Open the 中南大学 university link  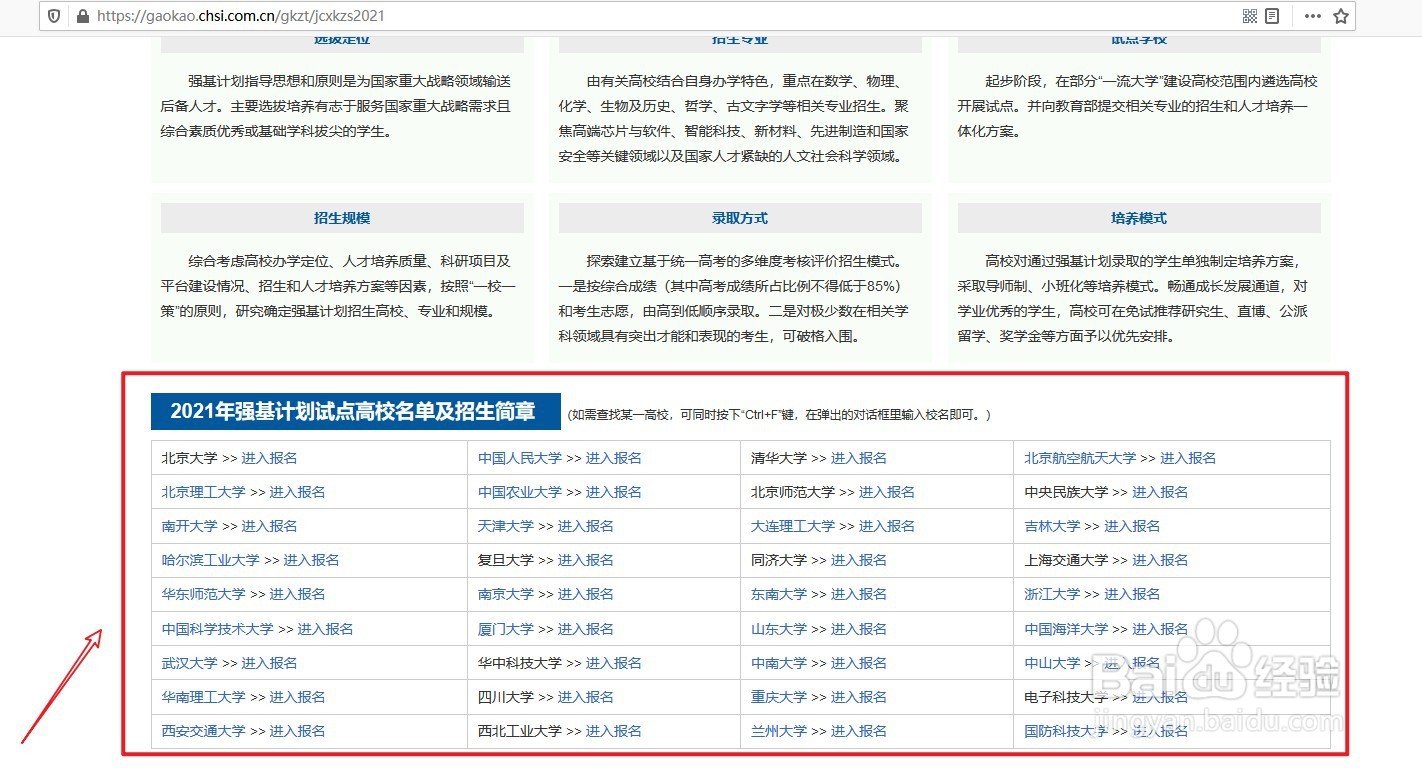(x=779, y=663)
